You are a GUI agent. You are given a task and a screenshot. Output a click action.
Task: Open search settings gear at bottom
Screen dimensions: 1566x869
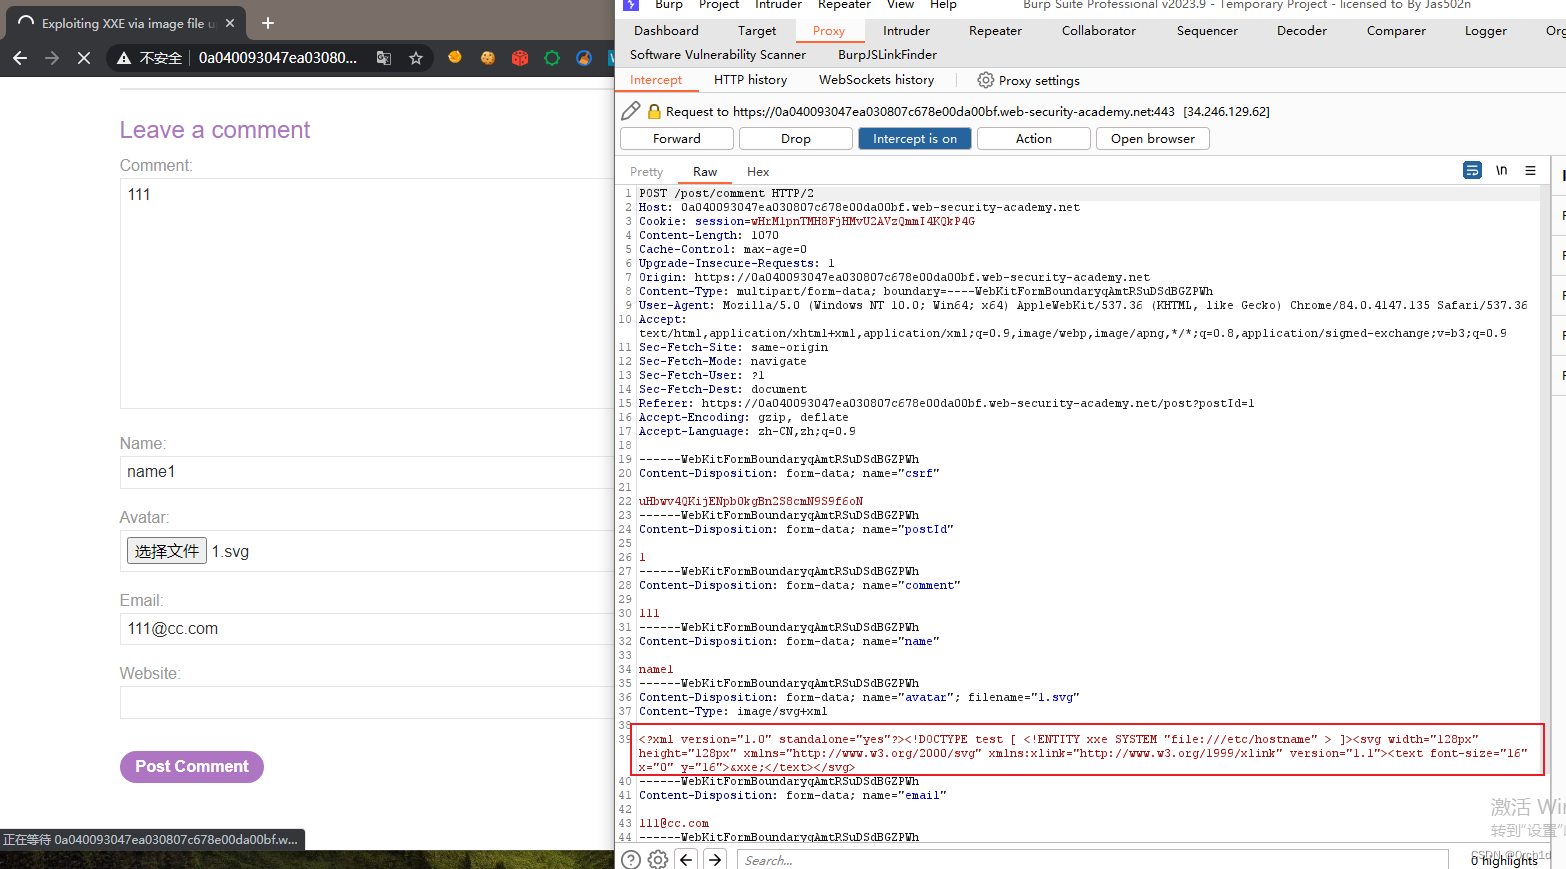[658, 860]
